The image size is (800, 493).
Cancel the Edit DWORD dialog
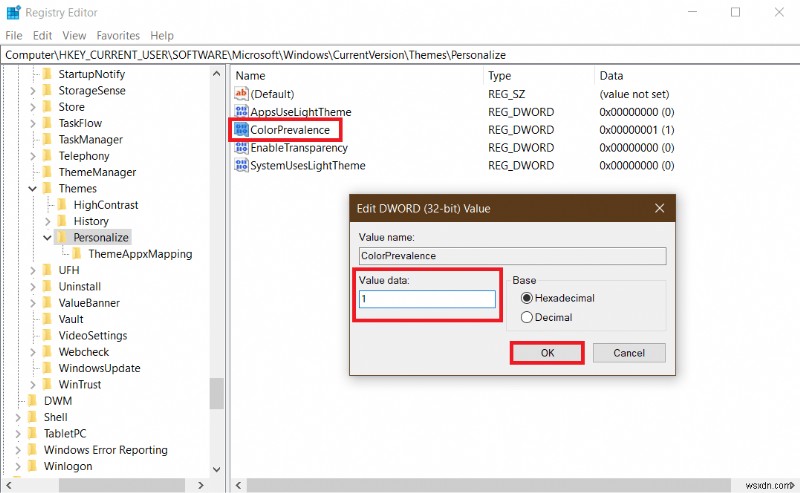click(629, 353)
